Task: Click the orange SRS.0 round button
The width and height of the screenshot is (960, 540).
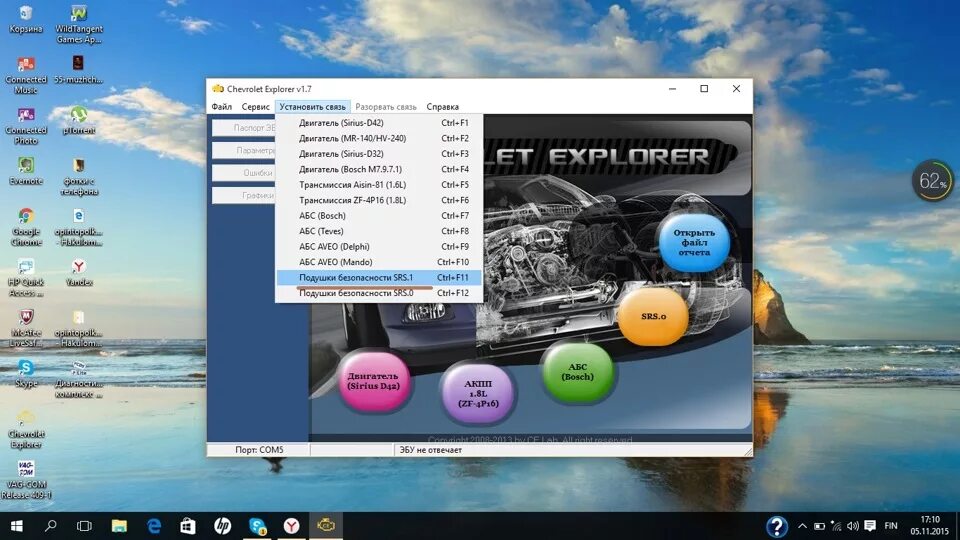Action: pos(653,317)
